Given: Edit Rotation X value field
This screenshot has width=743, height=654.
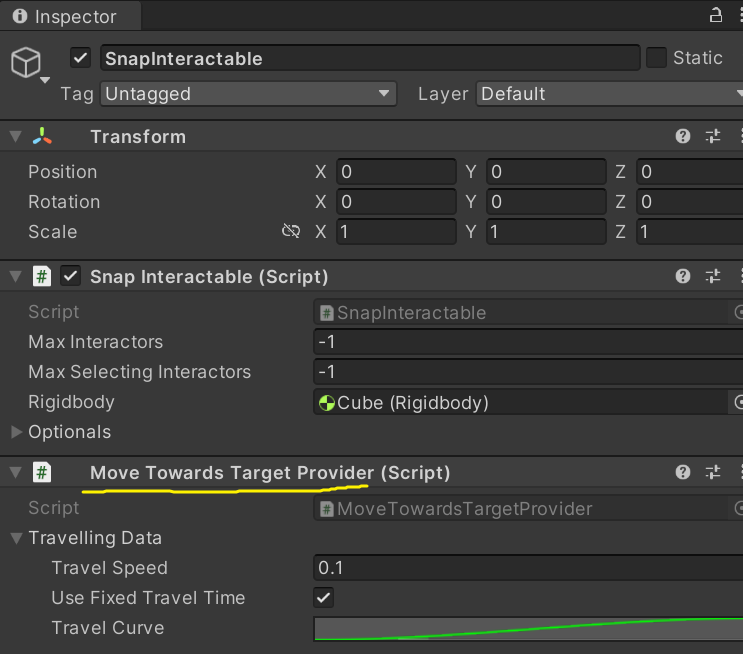Looking at the screenshot, I should click(x=396, y=202).
